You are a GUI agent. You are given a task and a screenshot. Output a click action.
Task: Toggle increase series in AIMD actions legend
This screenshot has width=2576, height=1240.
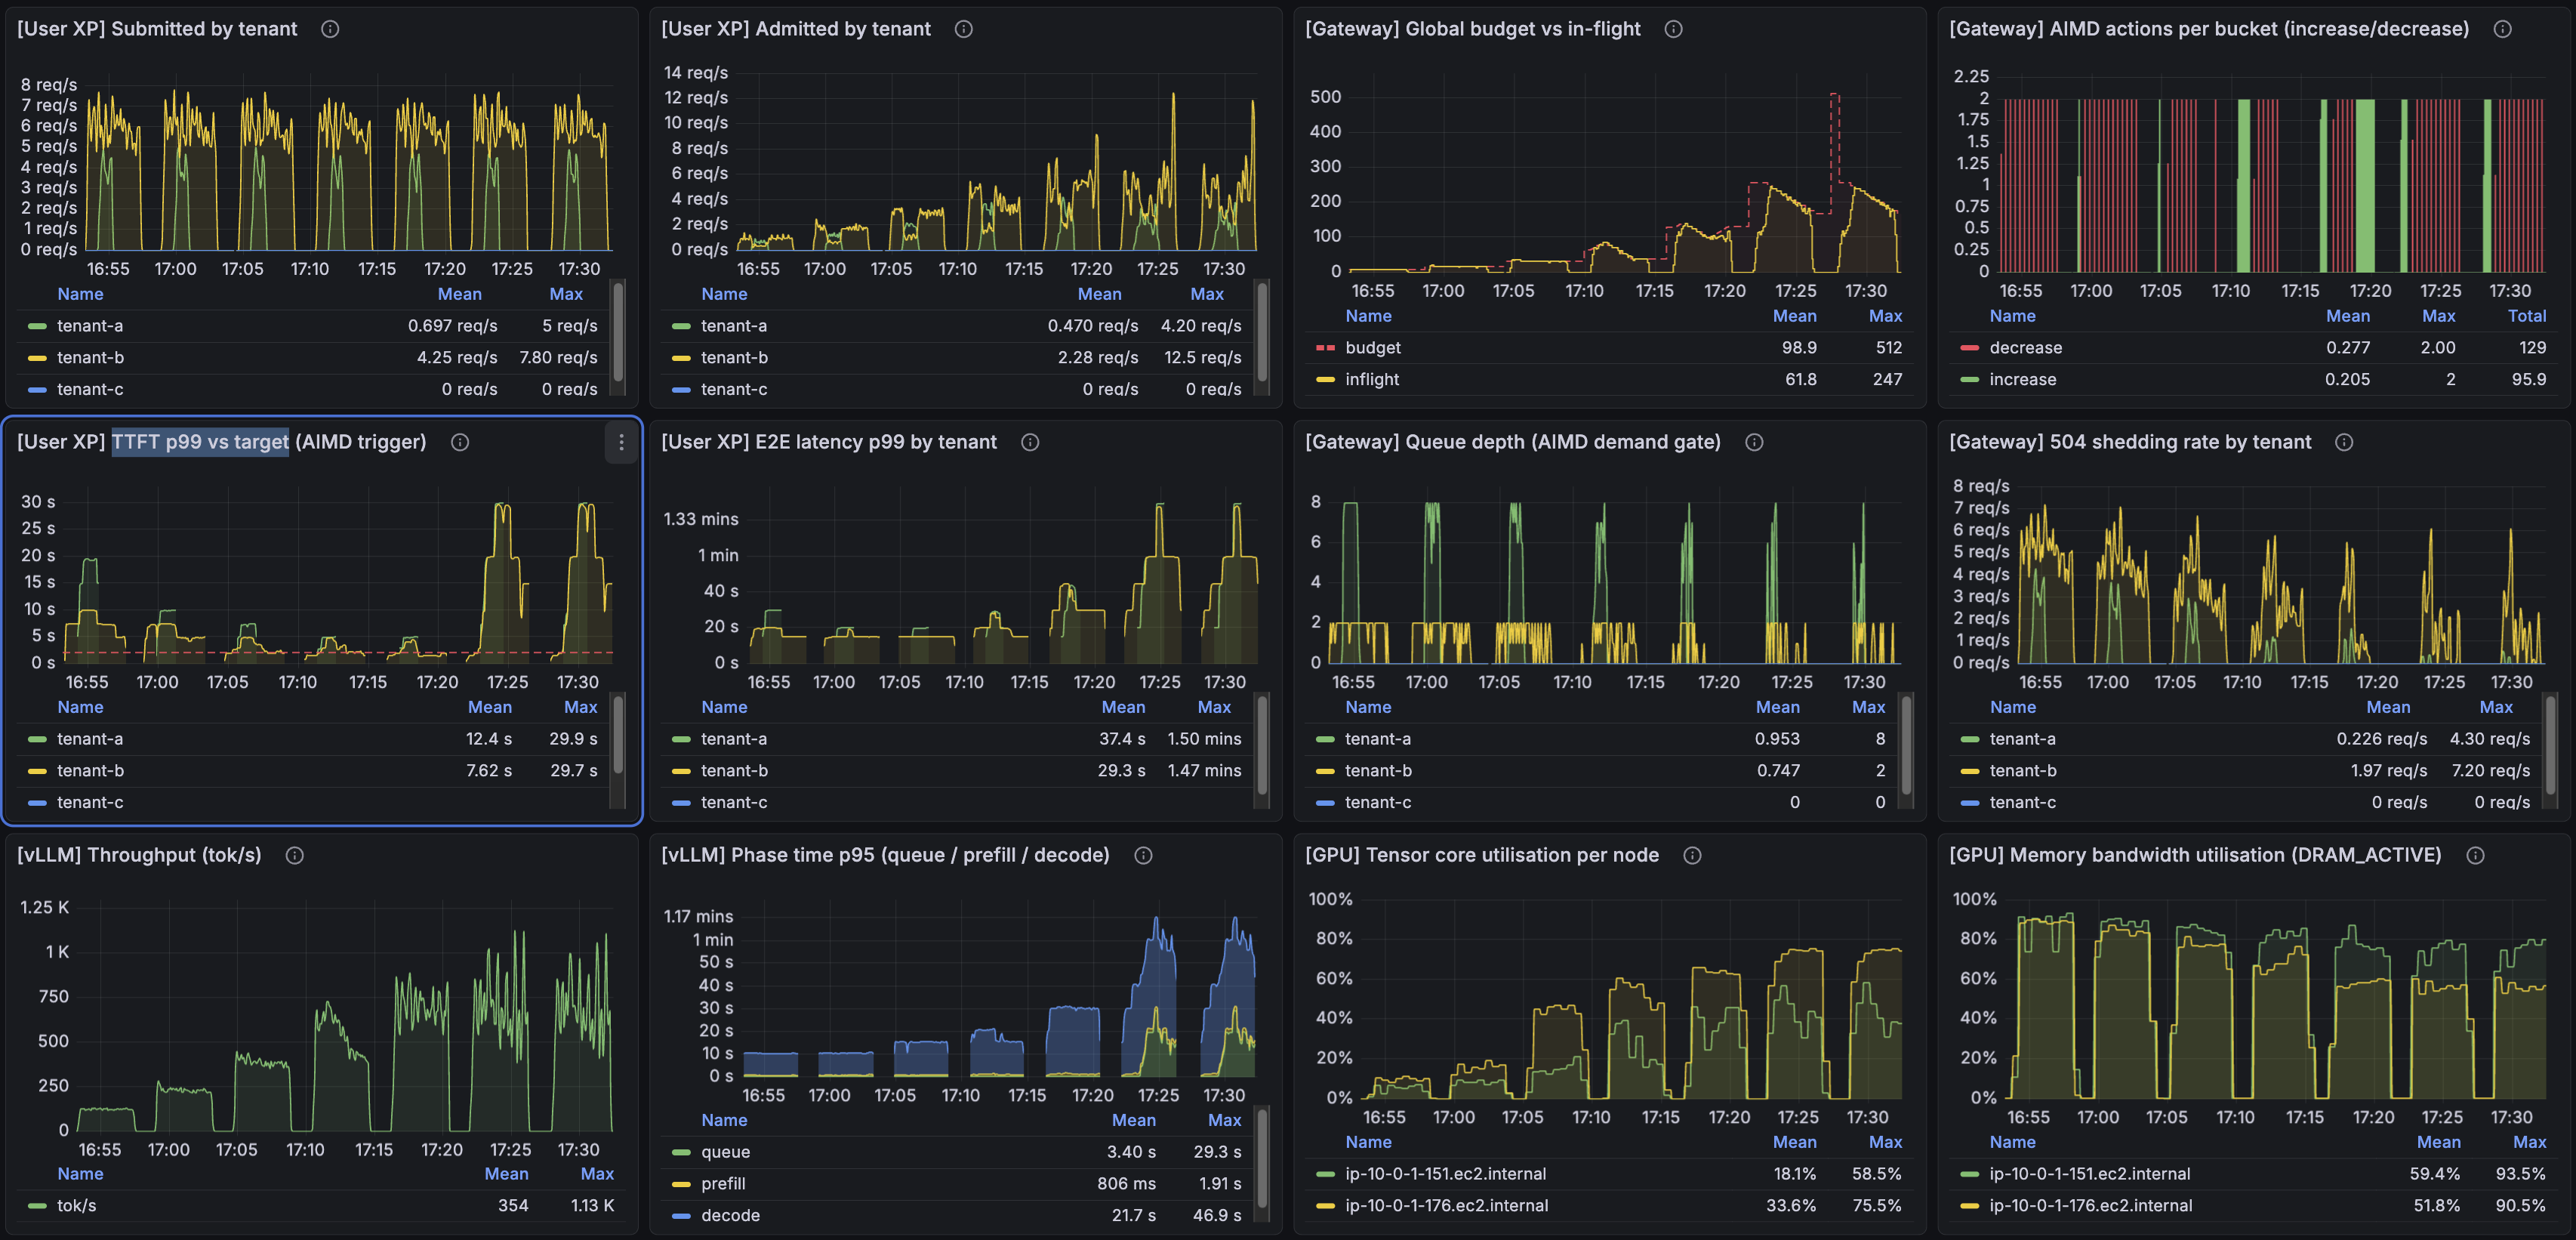point(2022,380)
